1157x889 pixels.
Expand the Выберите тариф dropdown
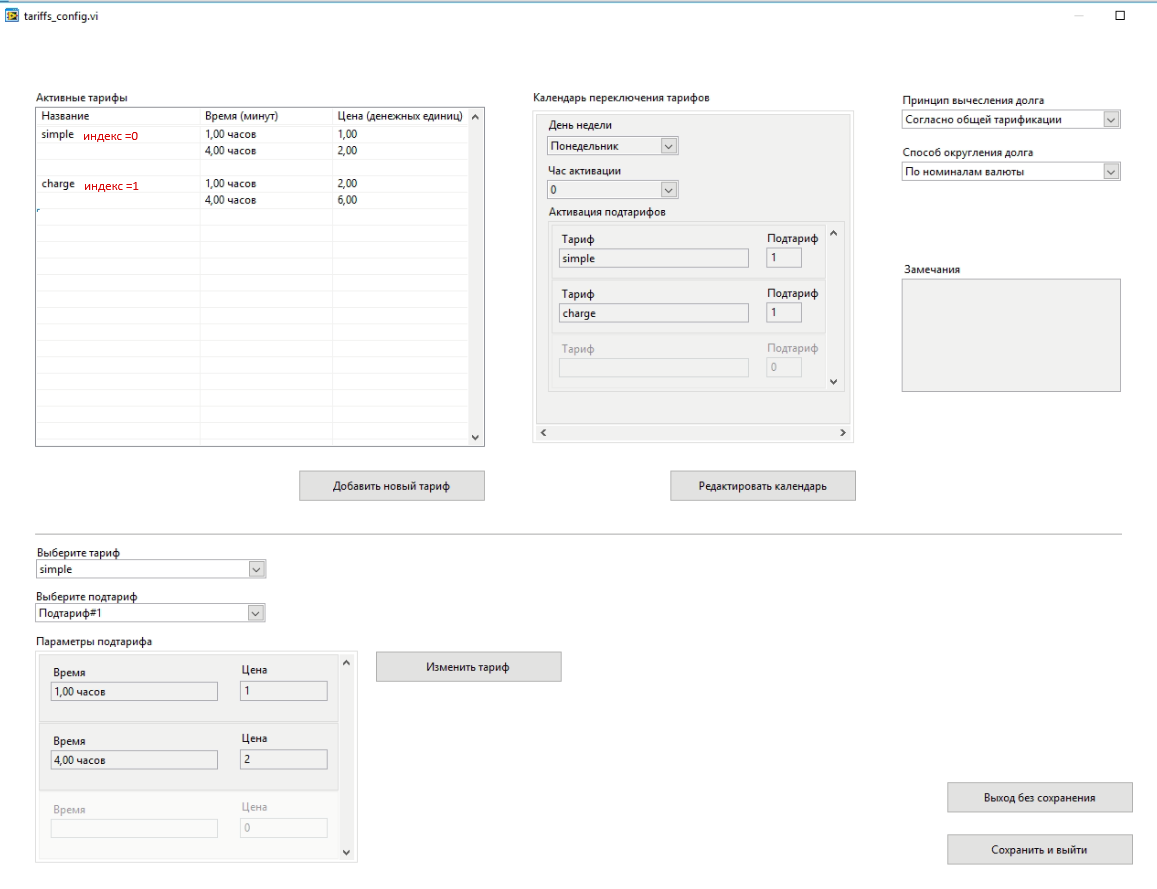(x=256, y=570)
